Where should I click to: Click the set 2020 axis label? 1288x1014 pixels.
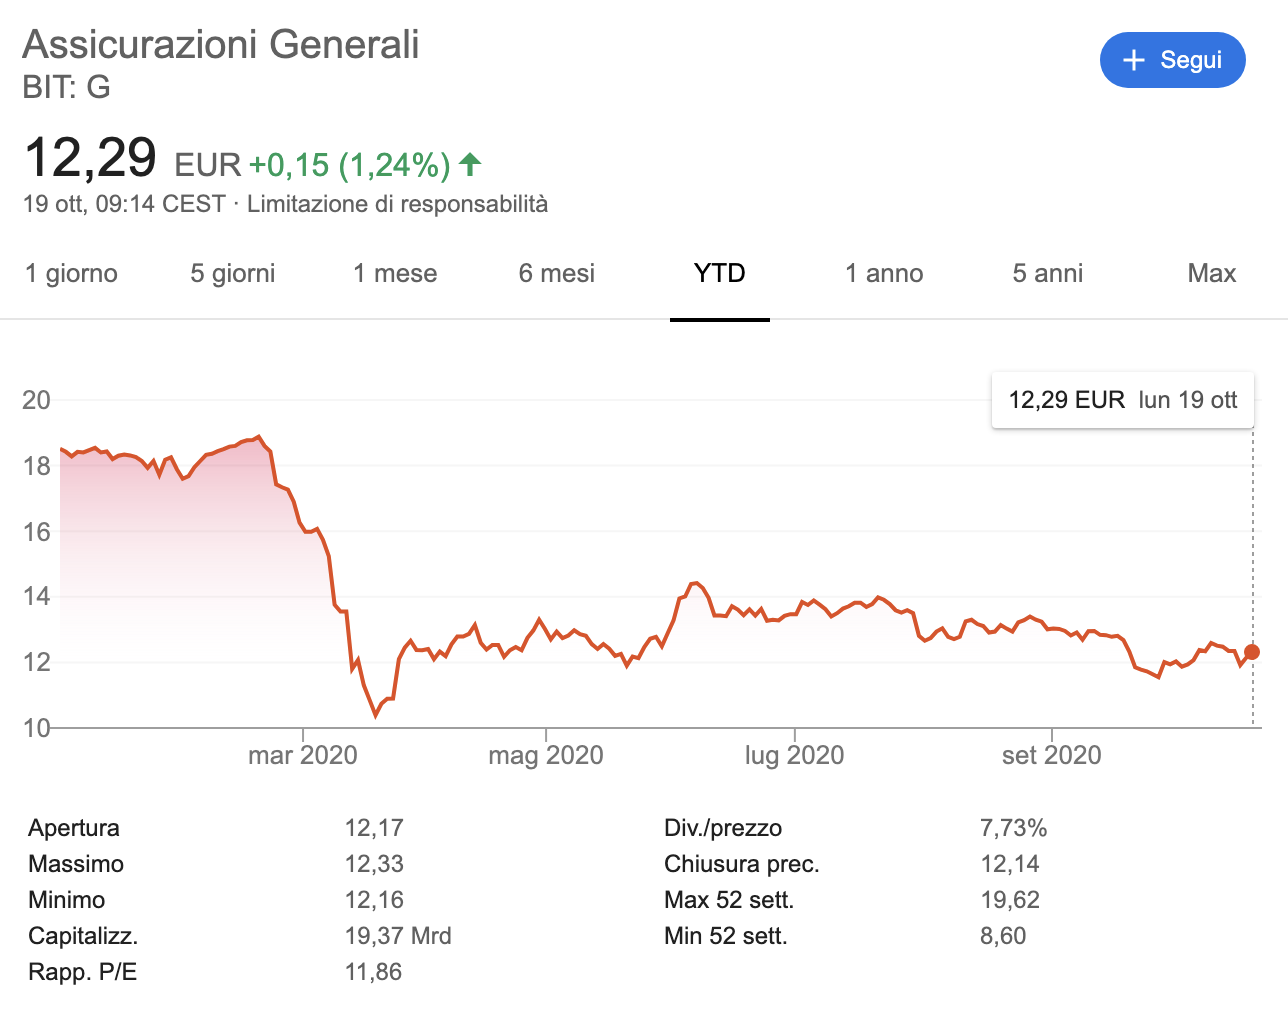coord(1051,755)
